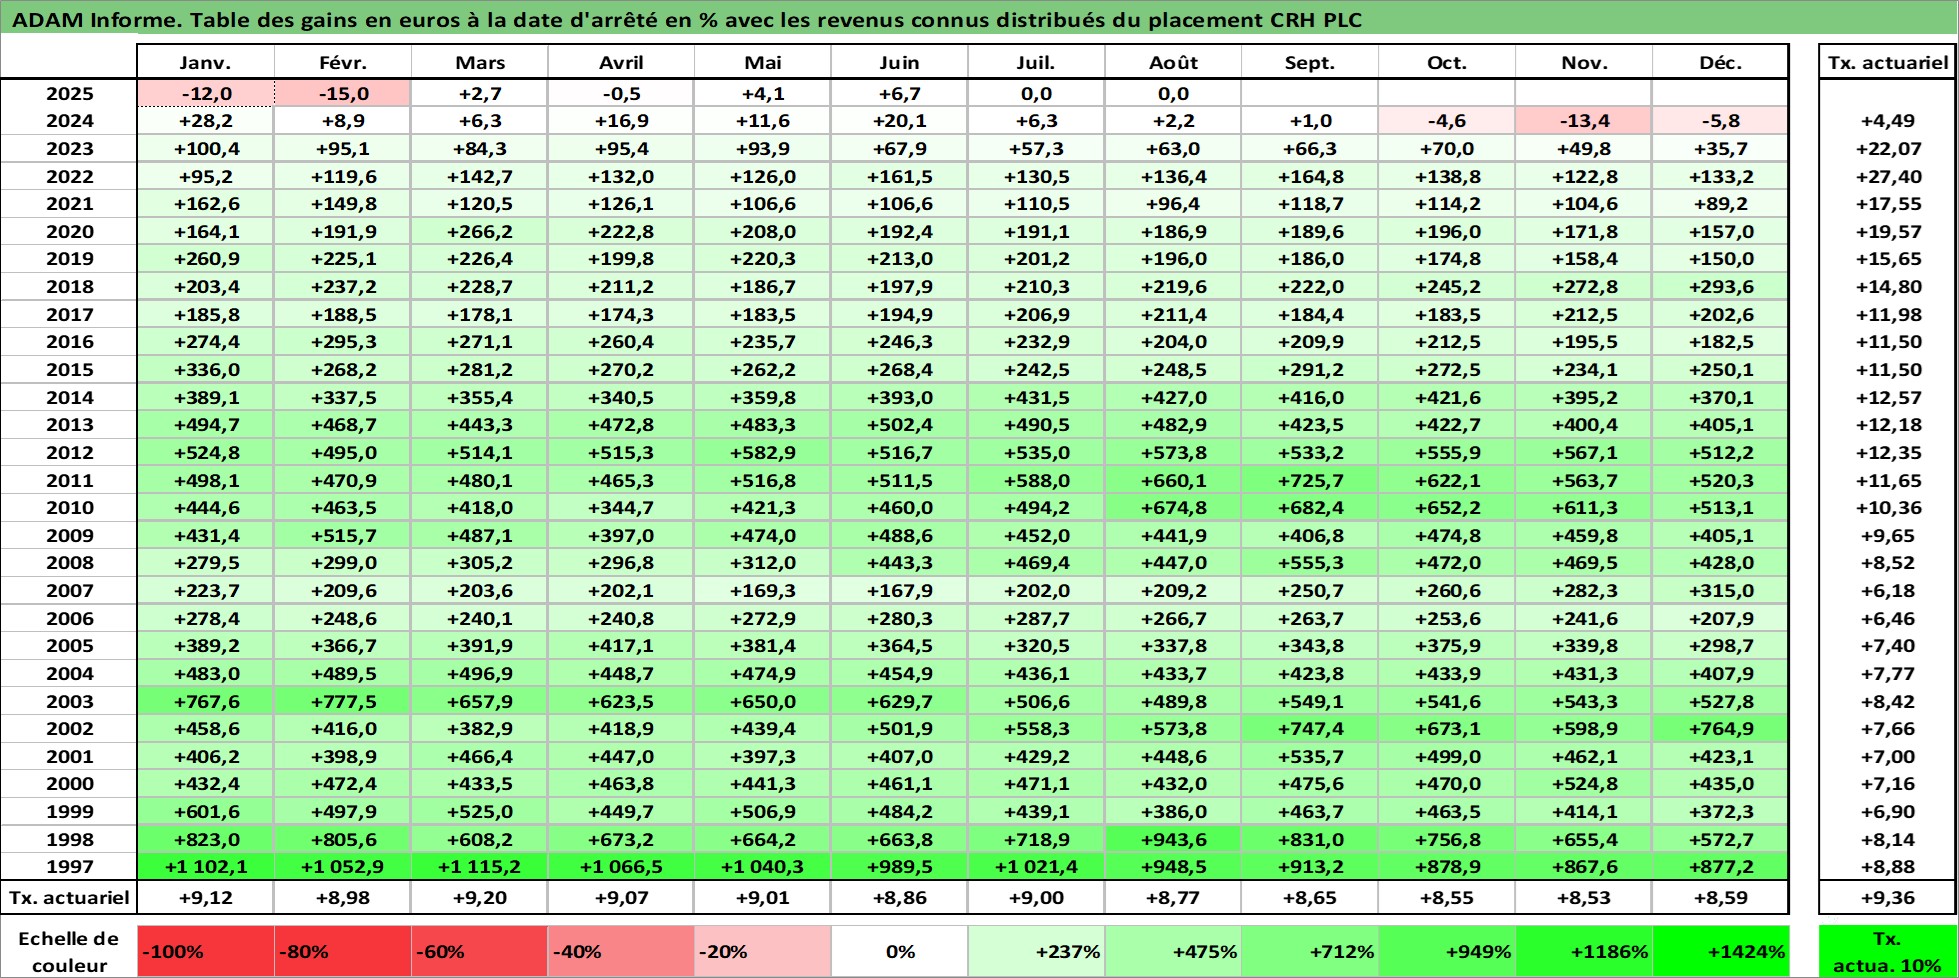Click the +943,6 cell in August 1998
The height and width of the screenshot is (978, 1959).
[x=1173, y=839]
